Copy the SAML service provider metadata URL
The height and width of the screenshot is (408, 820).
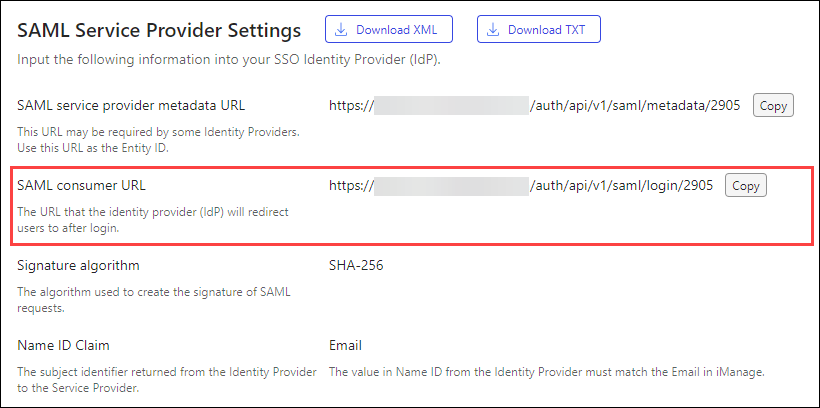click(x=773, y=106)
